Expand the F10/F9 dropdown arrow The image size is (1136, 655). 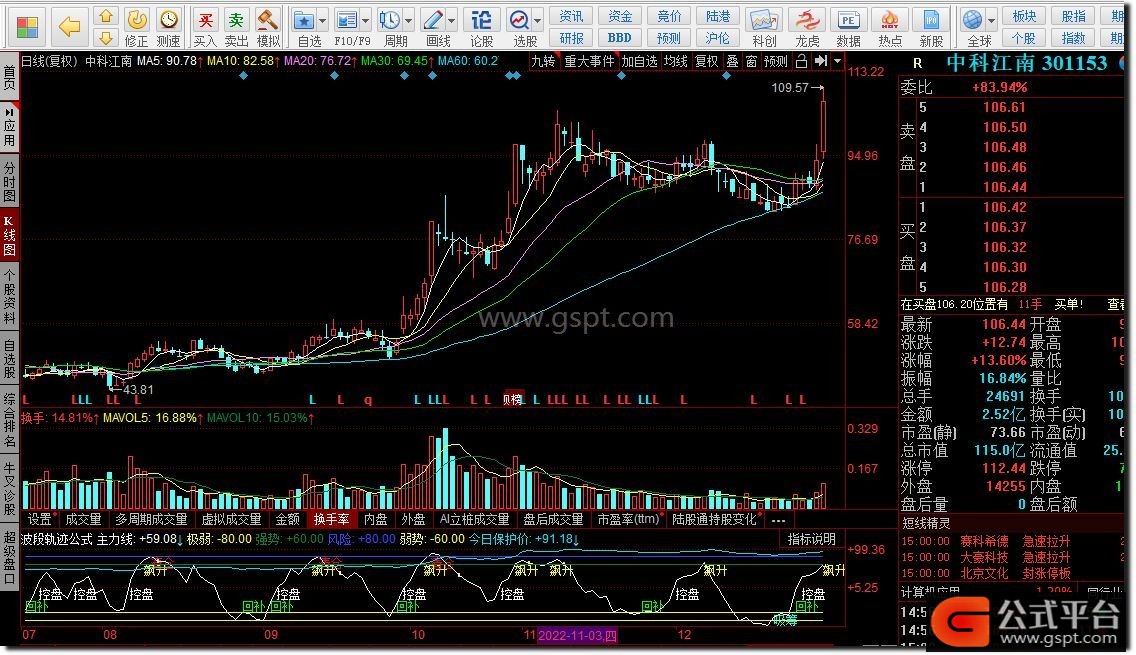coord(366,20)
